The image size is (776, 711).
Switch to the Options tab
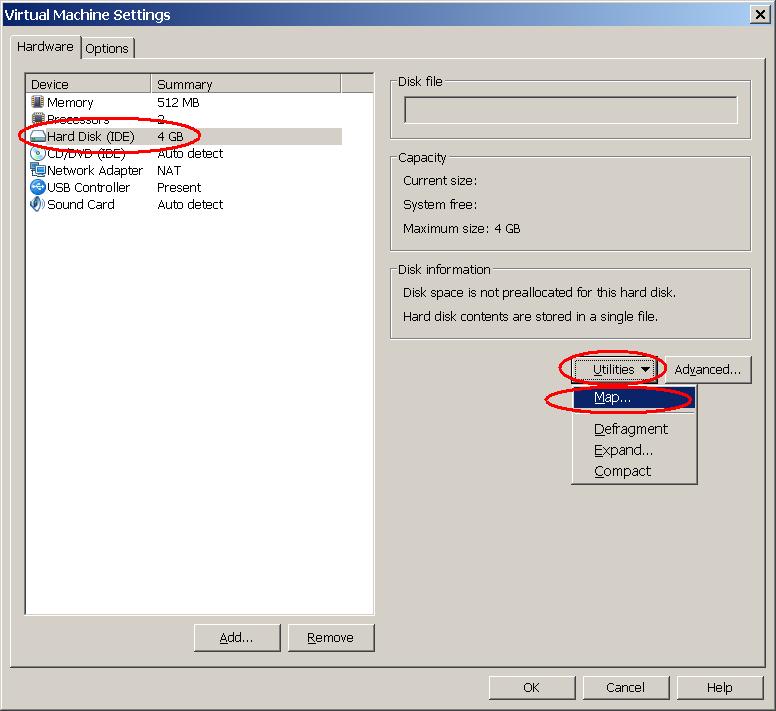click(x=107, y=48)
